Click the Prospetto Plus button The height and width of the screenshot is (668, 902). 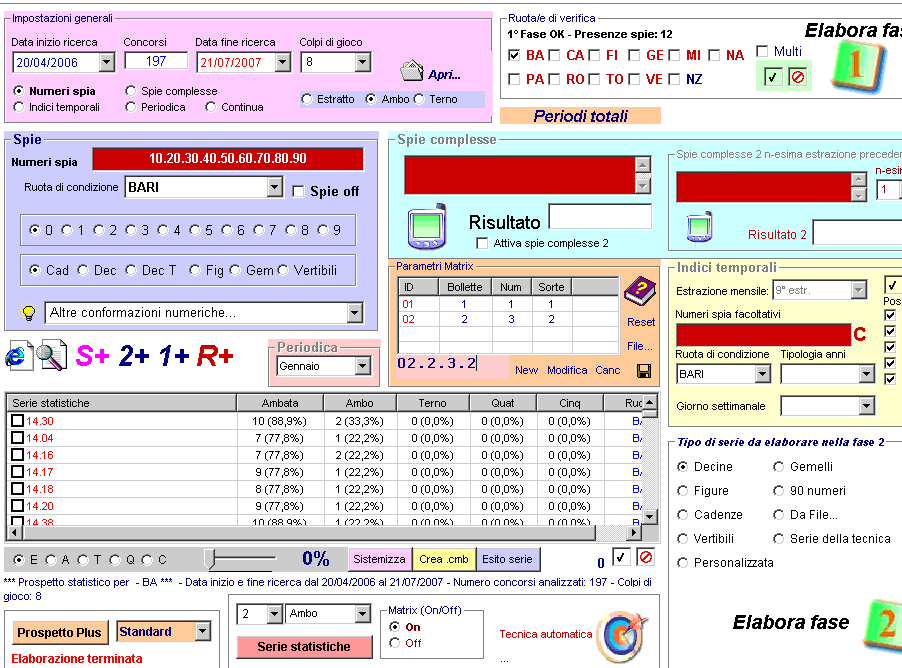(59, 632)
